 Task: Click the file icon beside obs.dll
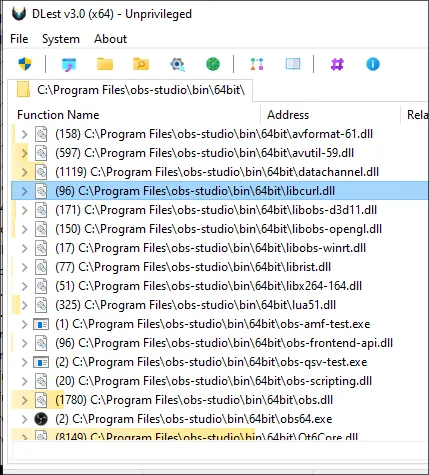pyautogui.click(x=41, y=400)
